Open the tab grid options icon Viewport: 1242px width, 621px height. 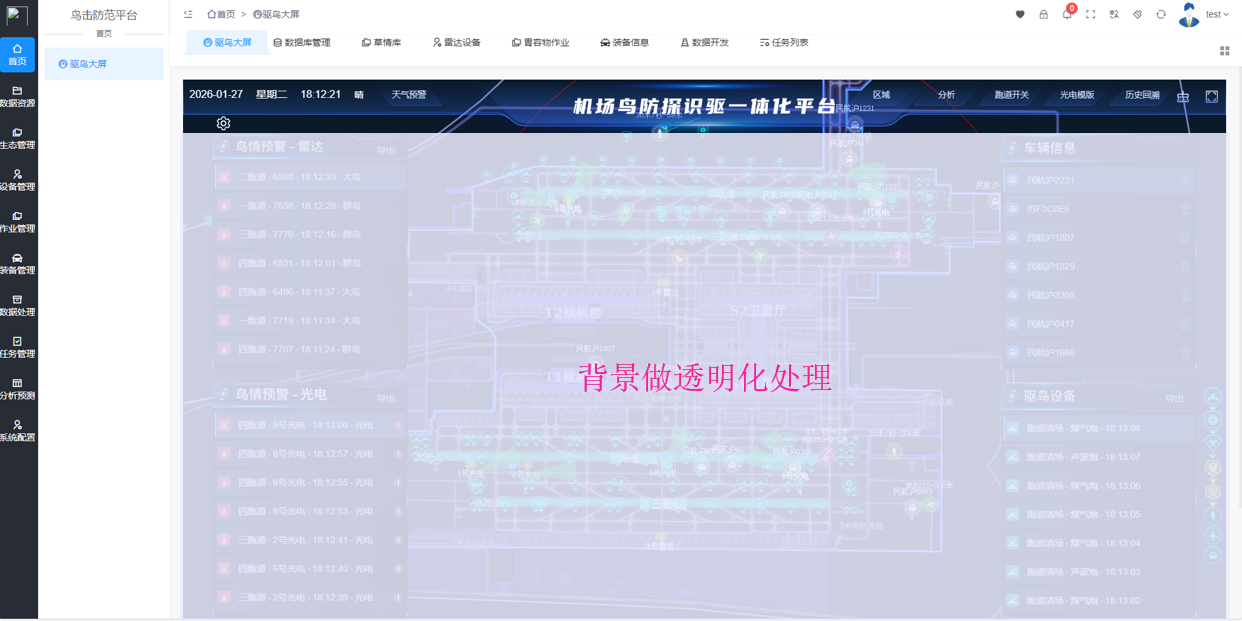click(1224, 51)
